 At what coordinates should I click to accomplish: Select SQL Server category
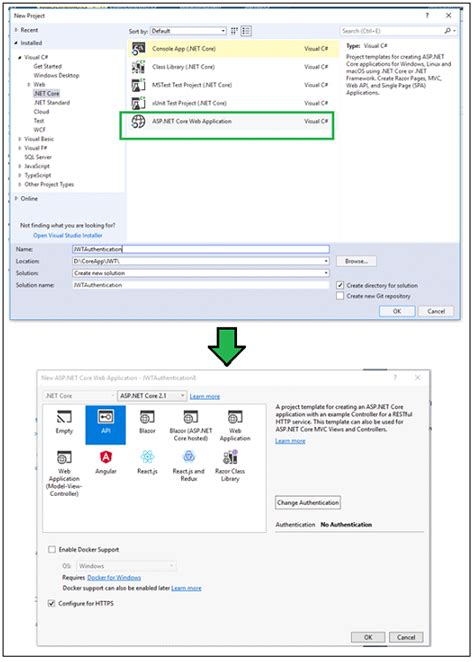38,157
